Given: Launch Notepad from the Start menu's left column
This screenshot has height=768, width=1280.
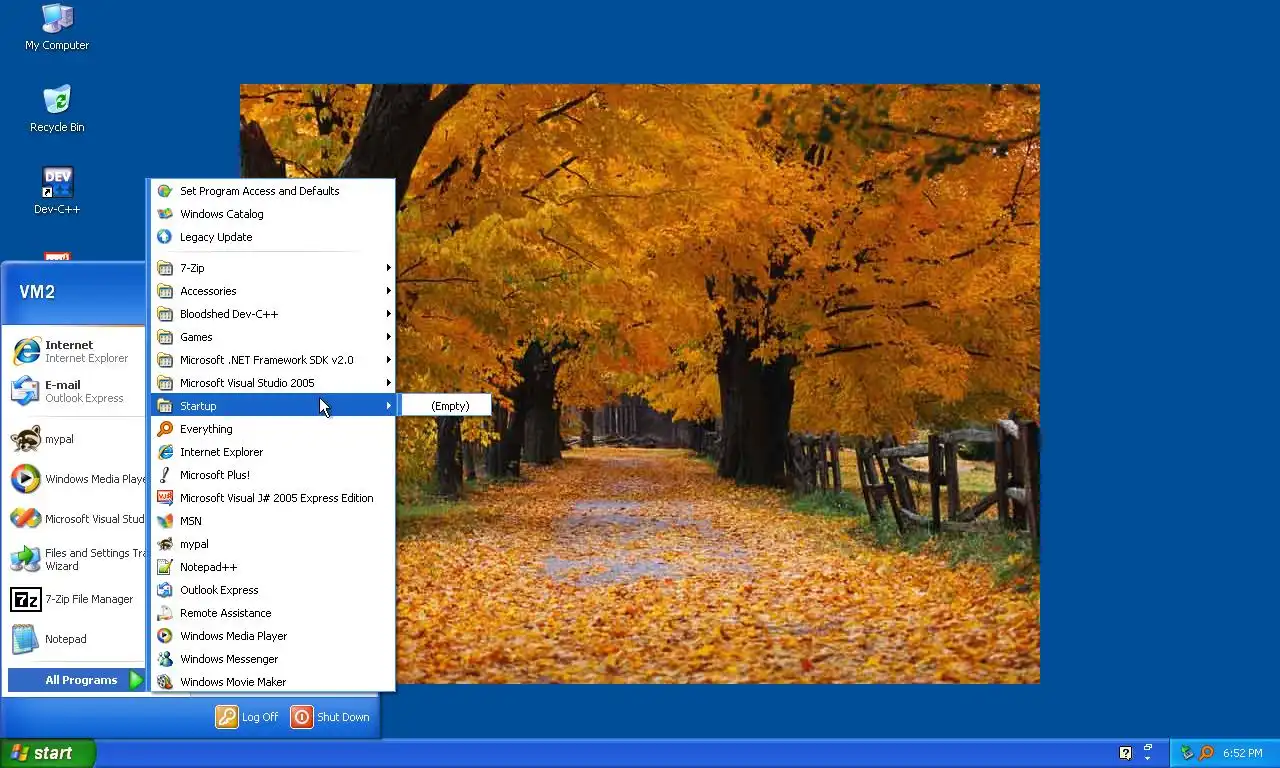Looking at the screenshot, I should (76, 639).
